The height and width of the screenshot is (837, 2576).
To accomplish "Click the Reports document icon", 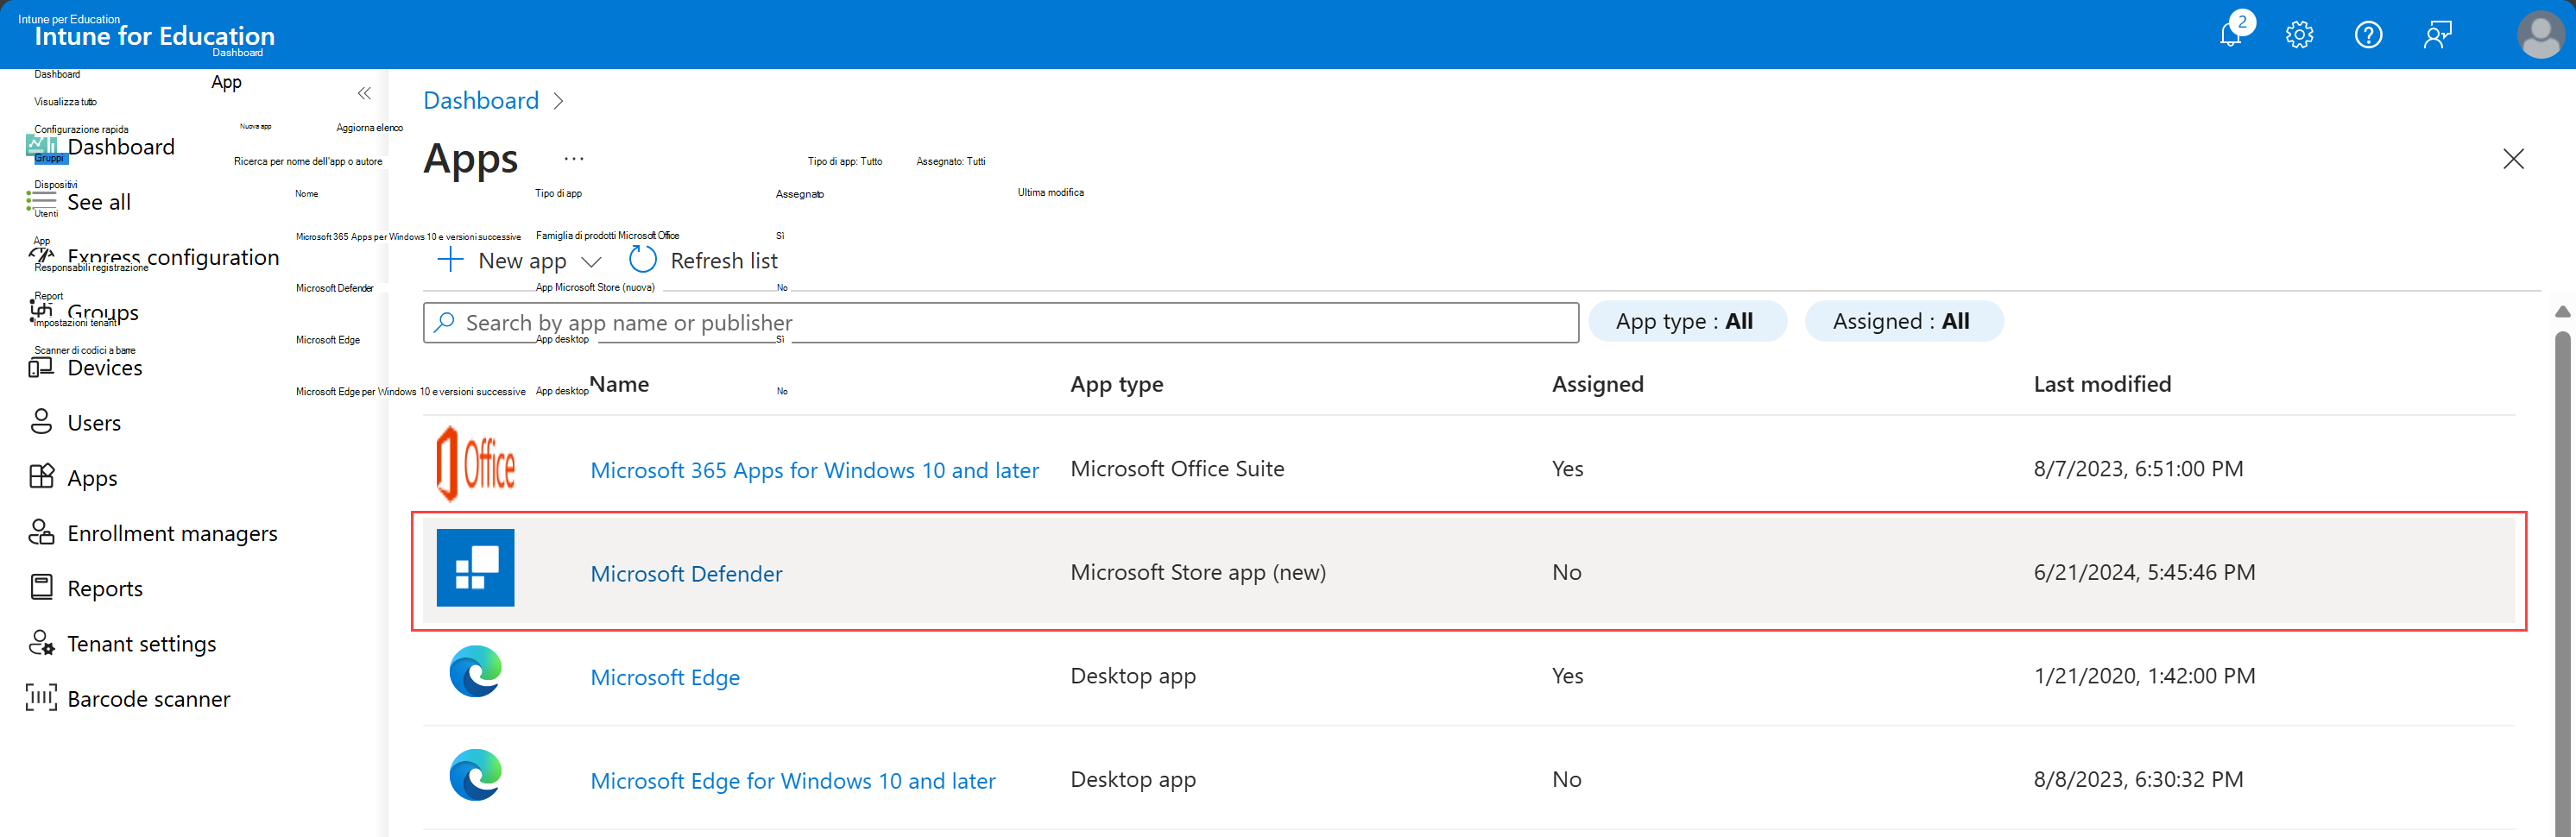I will pyautogui.click(x=41, y=587).
